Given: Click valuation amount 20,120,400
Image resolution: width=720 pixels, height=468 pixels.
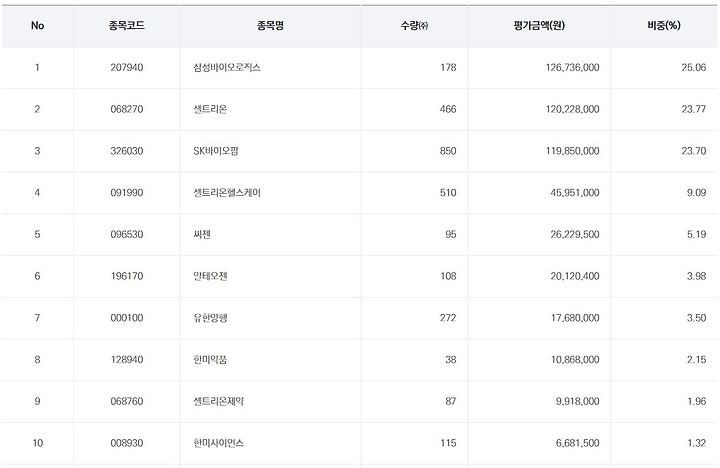Looking at the screenshot, I should (575, 276).
